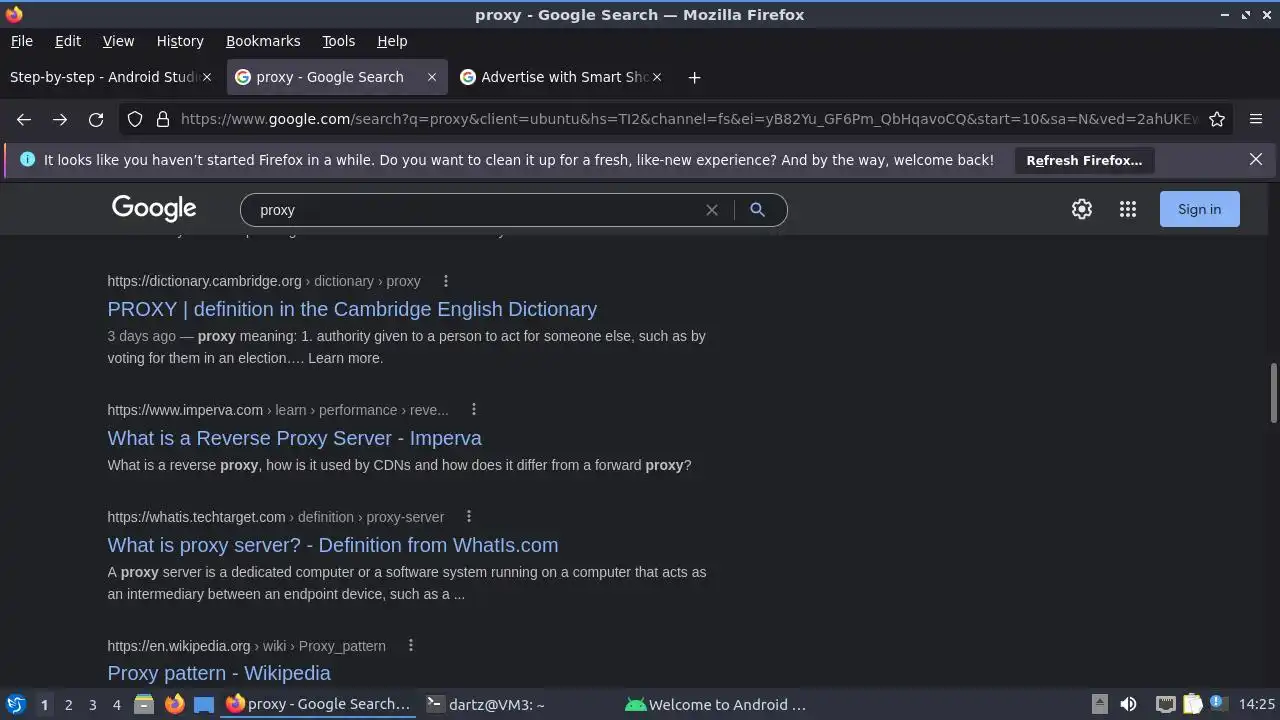1280x720 pixels.
Task: Open the update notifier tray icon
Action: (1217, 705)
